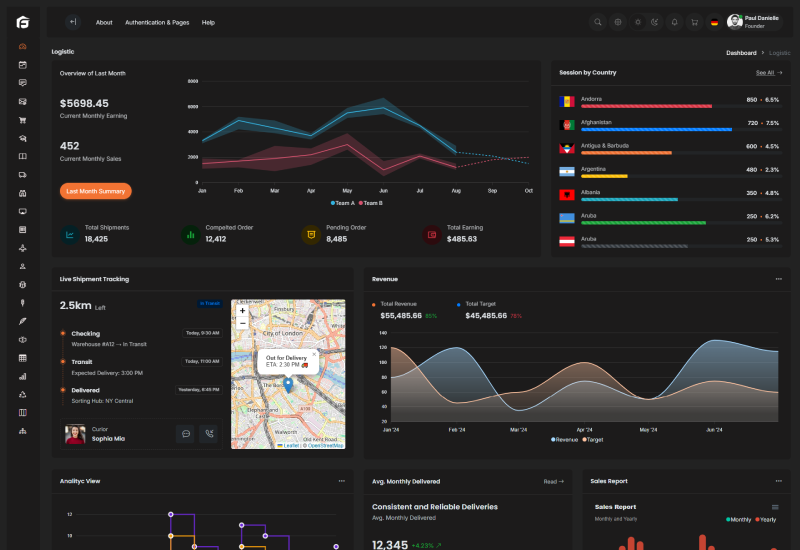Open the truck icon in sidebar
The width and height of the screenshot is (800, 550).
22,174
